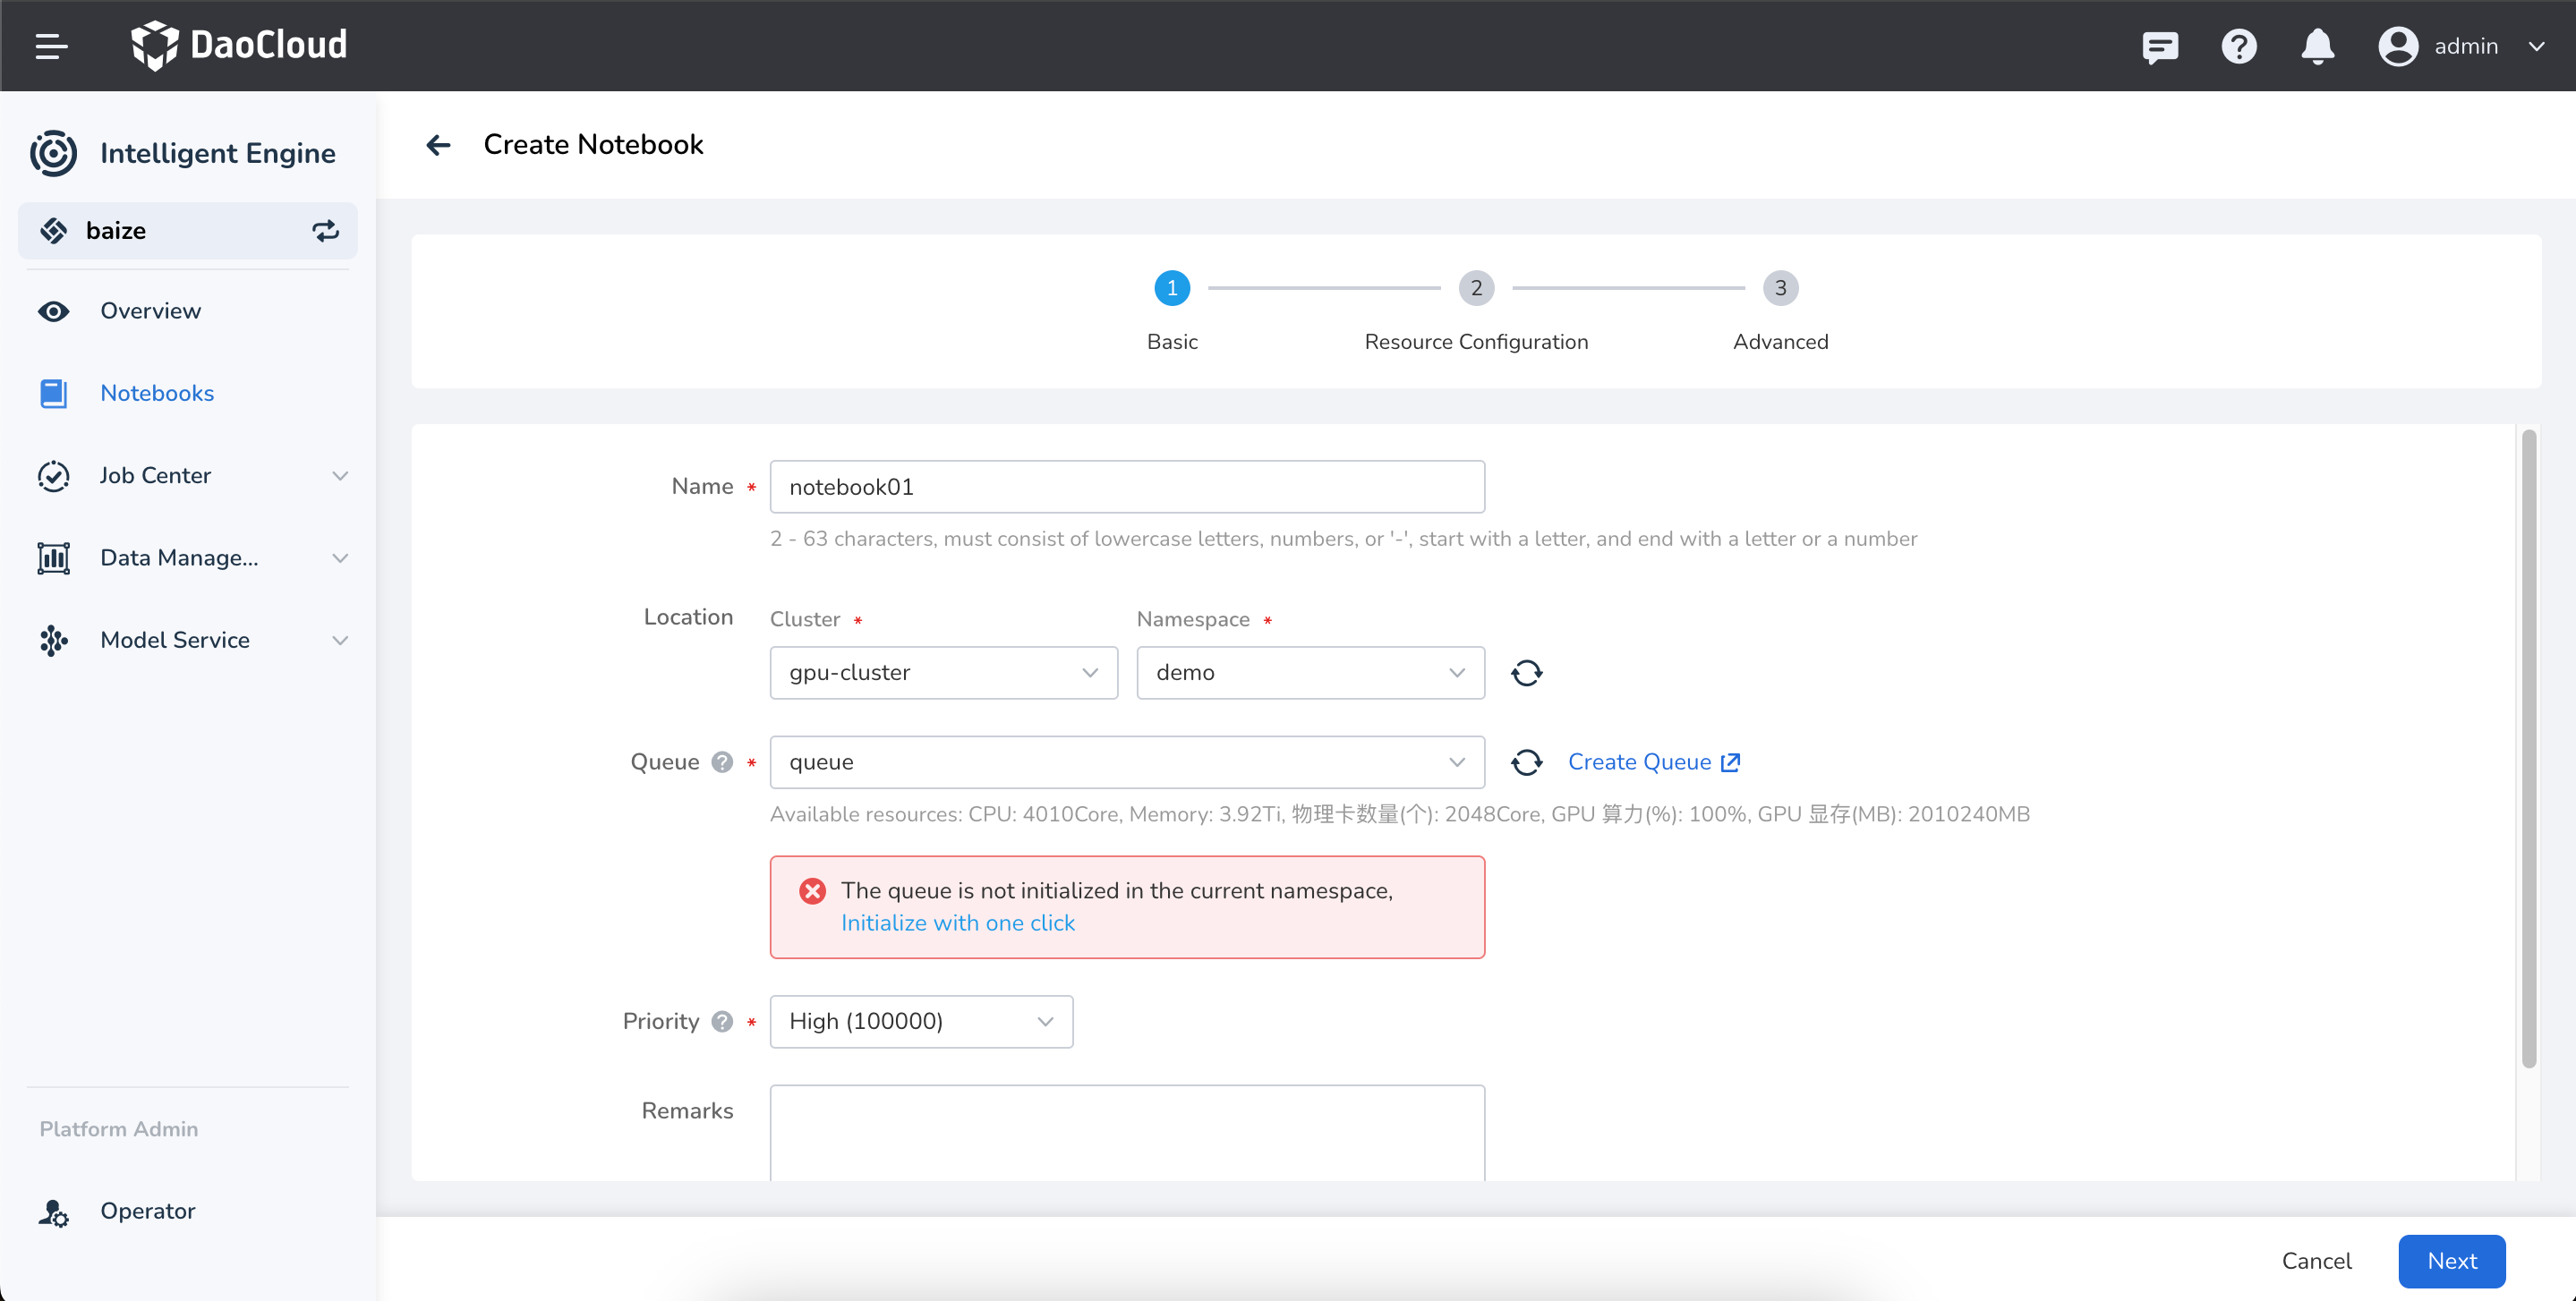
Task: Refresh the namespace list icon
Action: (x=1526, y=673)
